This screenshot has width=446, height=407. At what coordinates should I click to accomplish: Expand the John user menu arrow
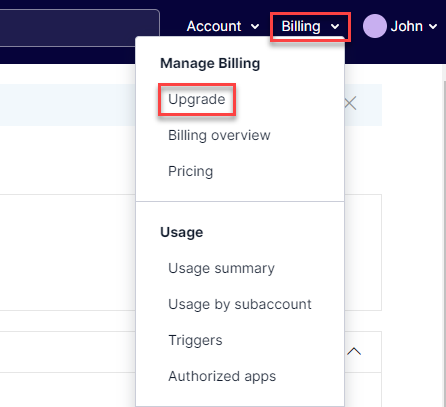coord(433,27)
